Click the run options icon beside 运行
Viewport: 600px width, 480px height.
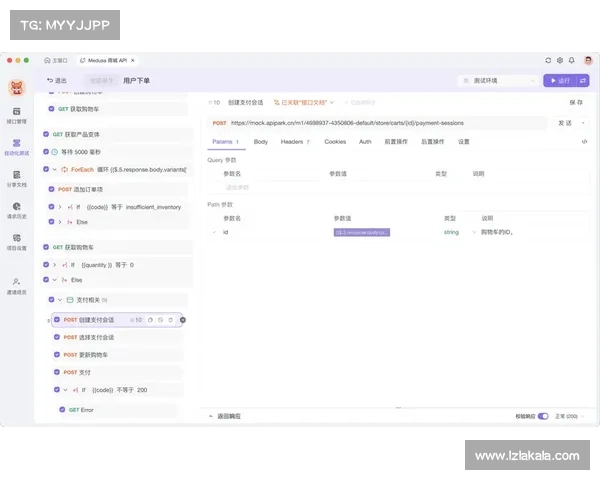[x=583, y=81]
